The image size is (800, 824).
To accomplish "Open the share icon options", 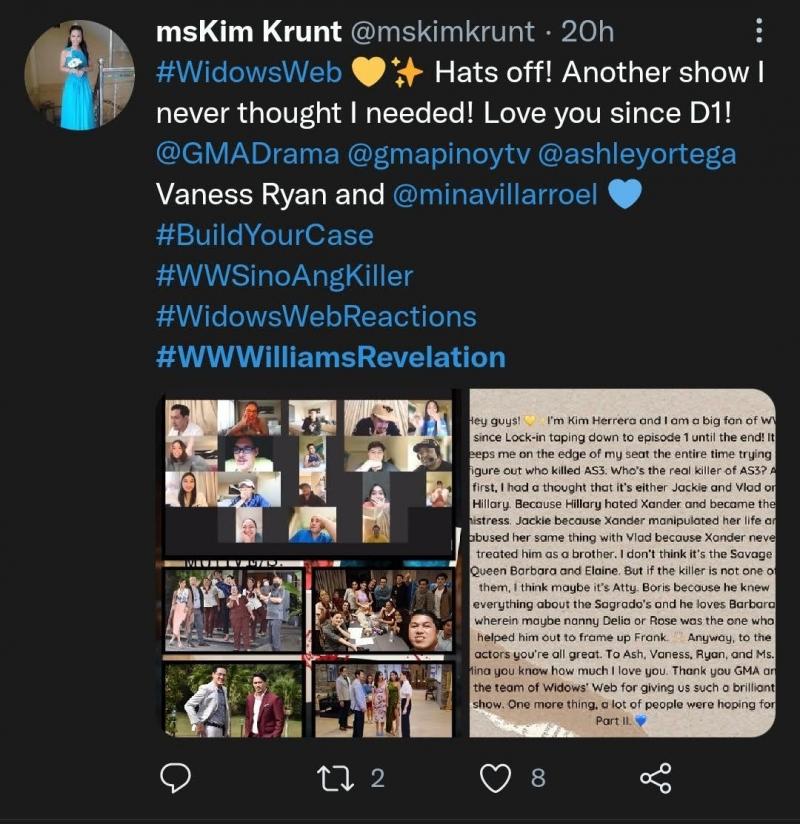I will tap(655, 778).
